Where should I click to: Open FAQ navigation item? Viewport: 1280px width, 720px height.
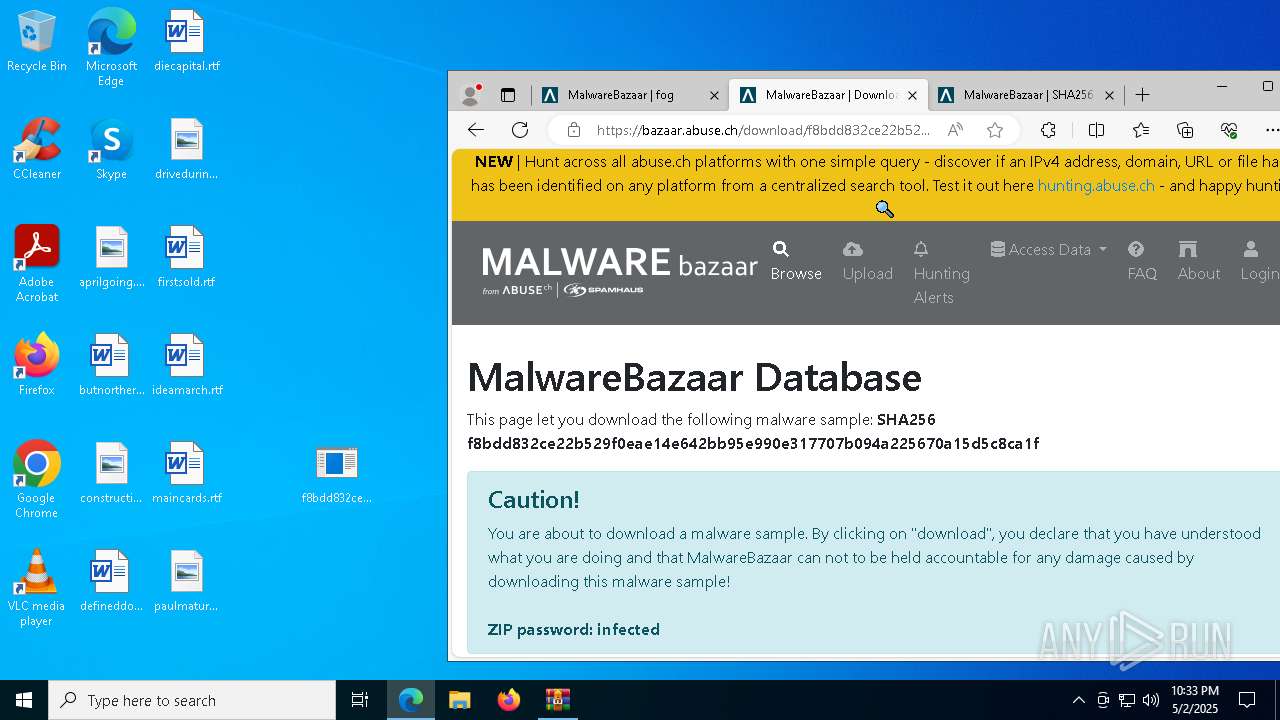click(x=1142, y=261)
